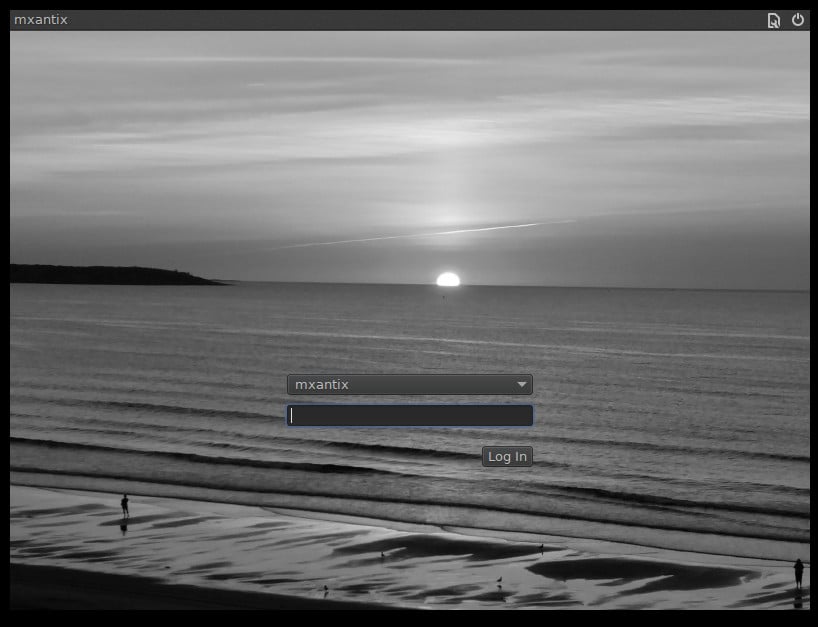Viewport: 818px width, 627px height.
Task: Click the Log In button
Action: pos(507,456)
